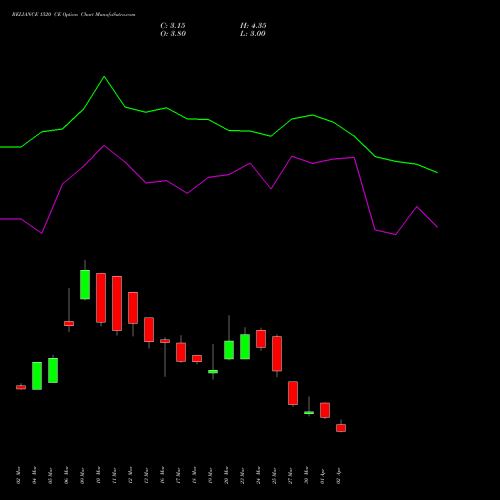Select the open value O: 3.80
500x500 pixels.
173,34
